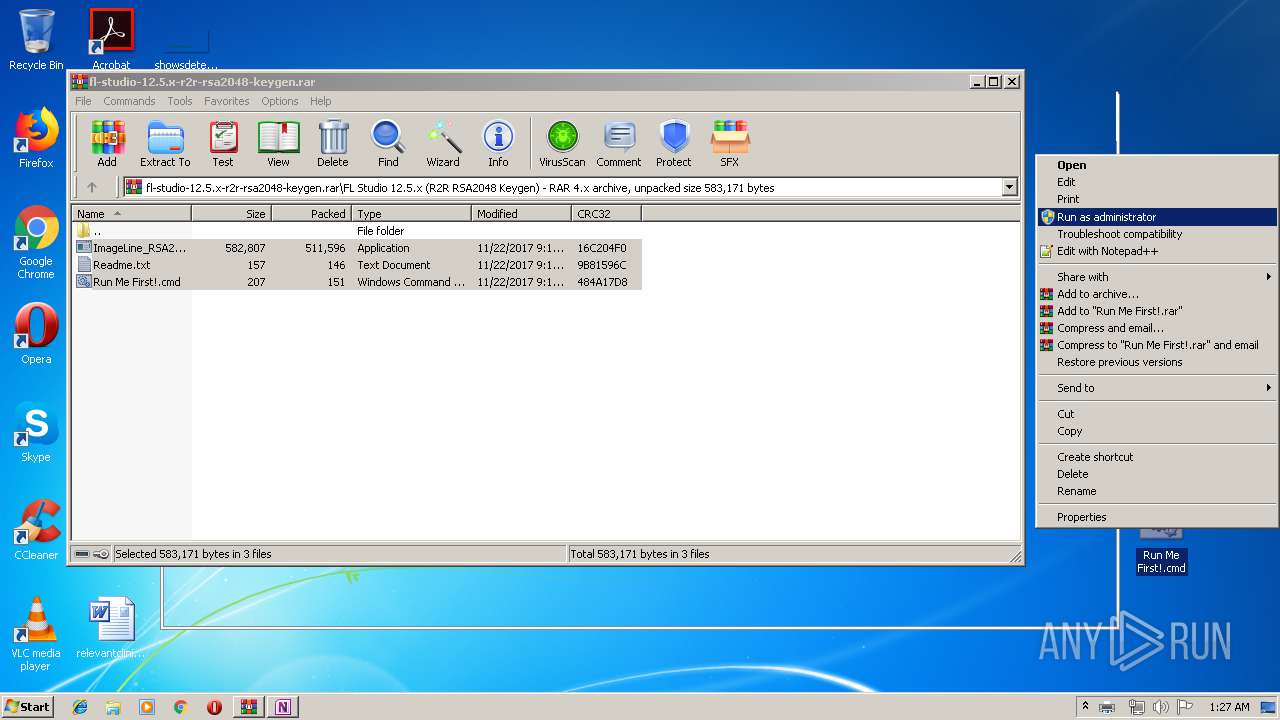The height and width of the screenshot is (720, 1280).
Task: Show hidden system tray icons
Action: [x=1085, y=707]
